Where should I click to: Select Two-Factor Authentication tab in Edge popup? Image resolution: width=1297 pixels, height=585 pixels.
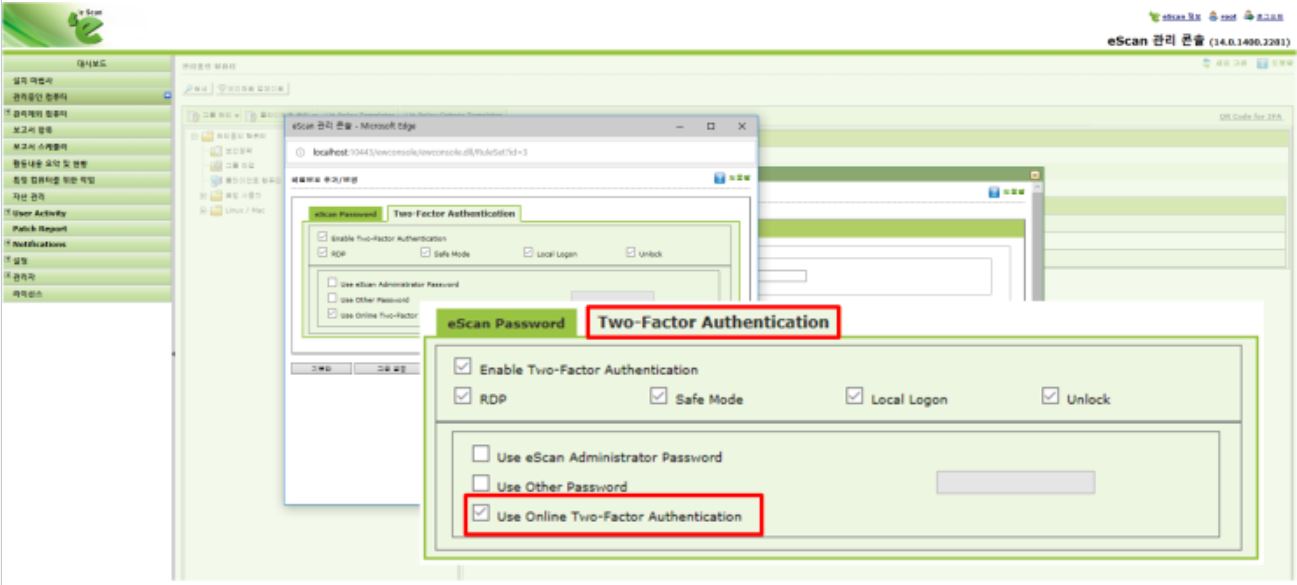(x=455, y=214)
